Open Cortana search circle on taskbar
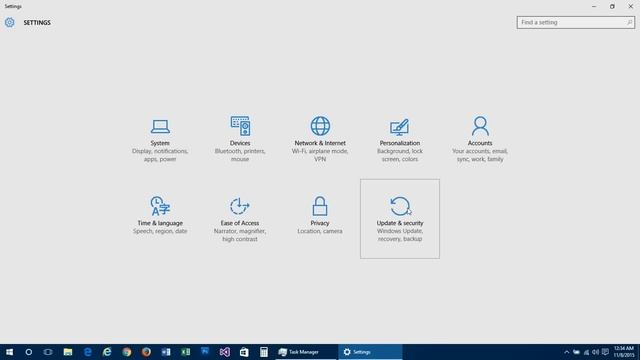Viewport: 640px width, 360px height. 29,352
